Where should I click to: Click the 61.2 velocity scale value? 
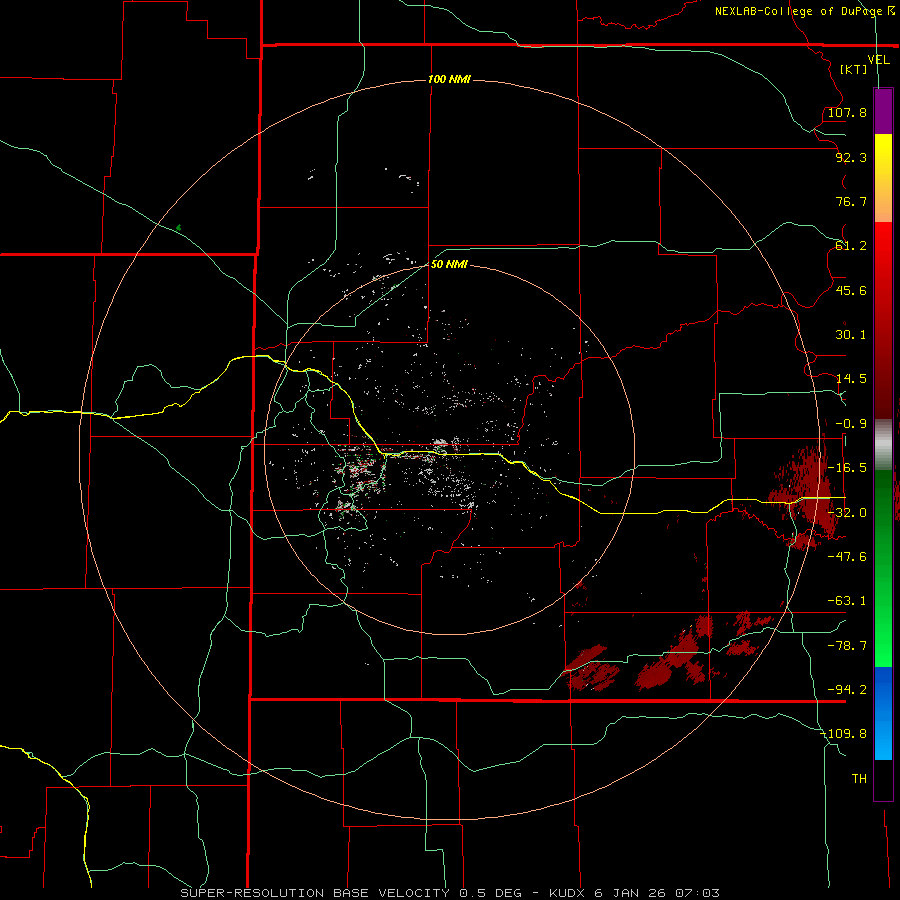tap(851, 246)
